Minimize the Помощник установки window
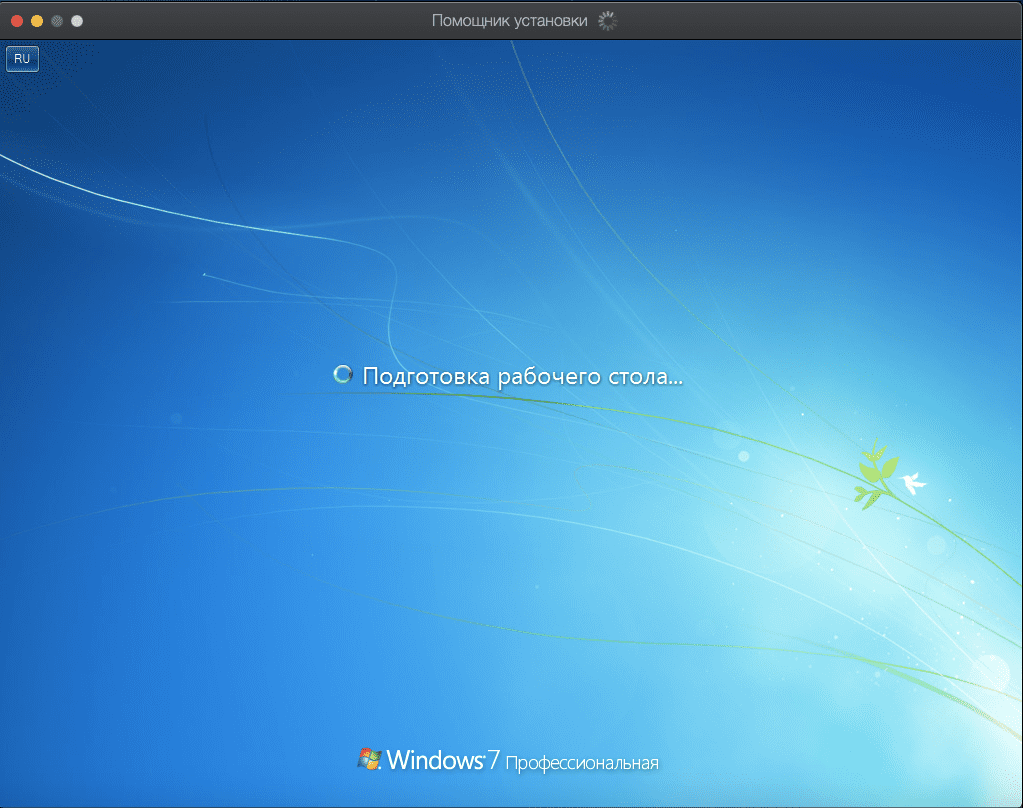This screenshot has width=1023, height=808. (x=37, y=21)
